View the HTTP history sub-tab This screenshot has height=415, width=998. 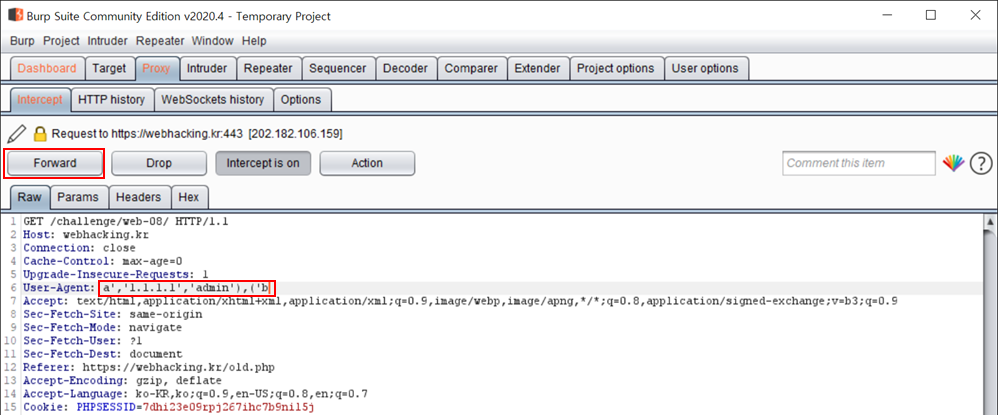point(112,100)
